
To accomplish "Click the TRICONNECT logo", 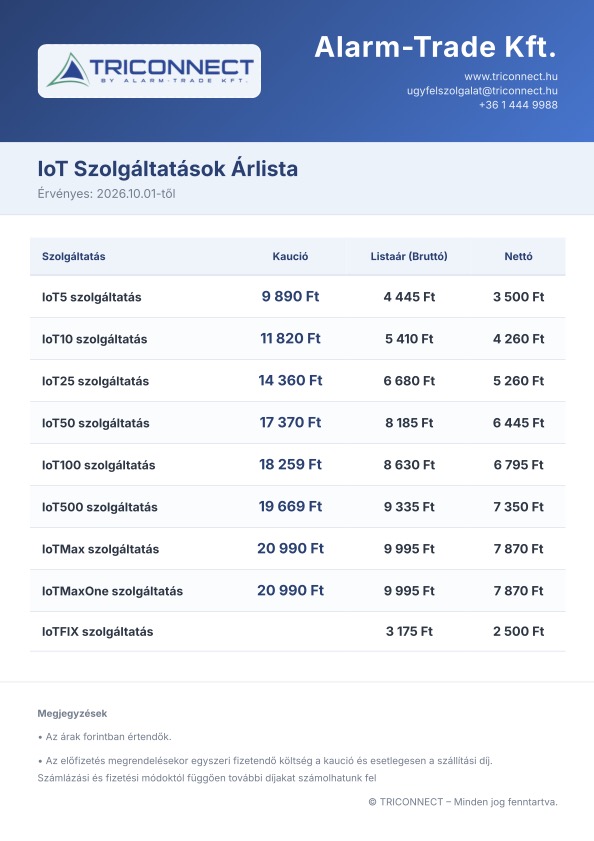I will pyautogui.click(x=149, y=71).
